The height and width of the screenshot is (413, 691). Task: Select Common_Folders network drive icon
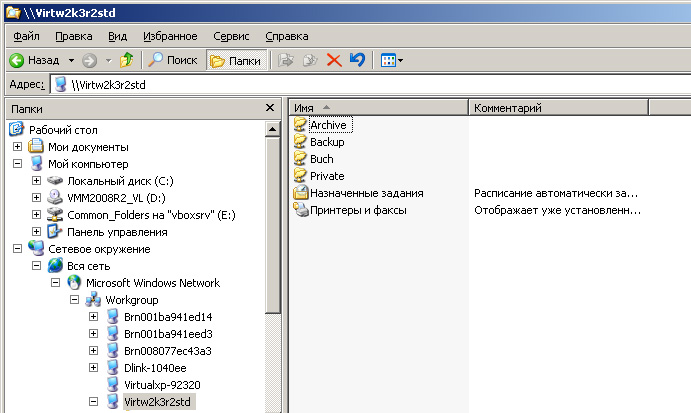point(55,215)
